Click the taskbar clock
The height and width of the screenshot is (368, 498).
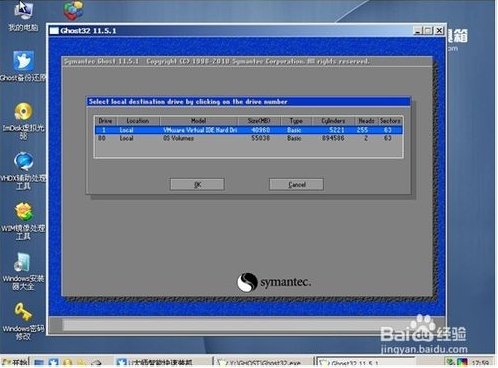coord(480,363)
